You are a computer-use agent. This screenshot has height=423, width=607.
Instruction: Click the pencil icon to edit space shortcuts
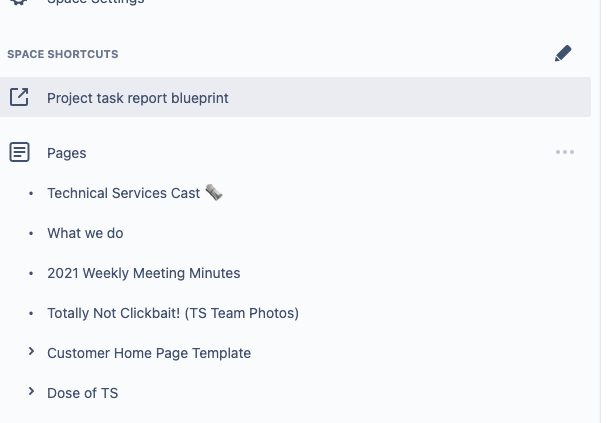click(x=563, y=53)
